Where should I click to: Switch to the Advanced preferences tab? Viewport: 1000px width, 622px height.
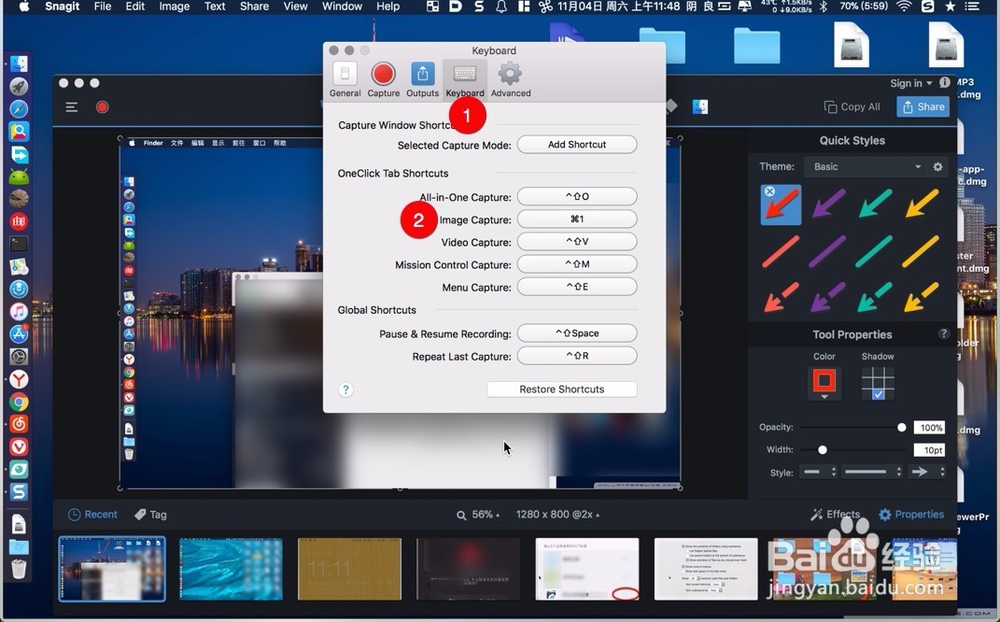click(x=510, y=80)
